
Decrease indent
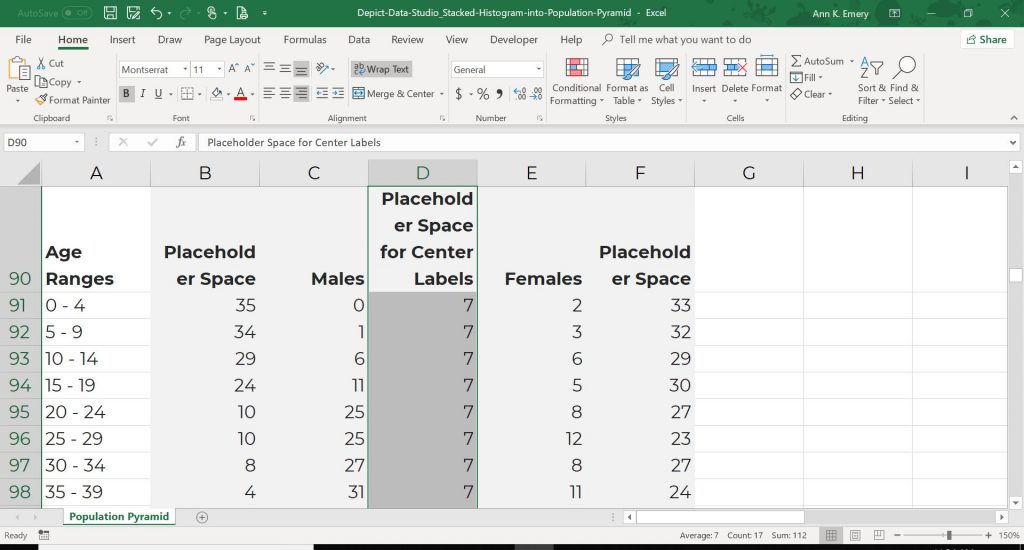pyautogui.click(x=322, y=94)
